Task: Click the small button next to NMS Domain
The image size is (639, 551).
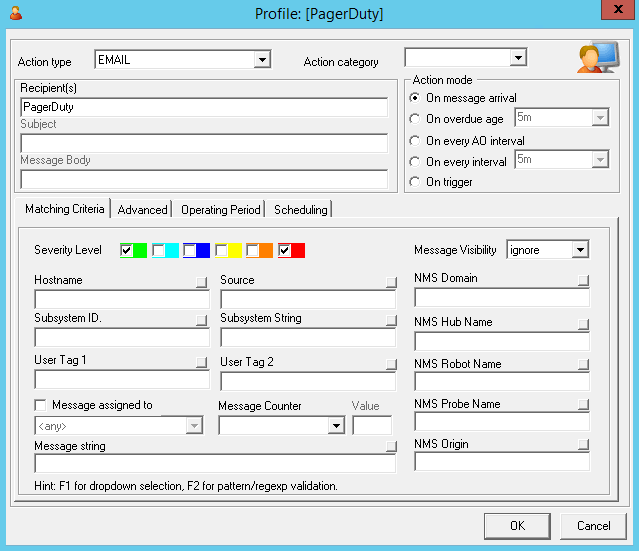Action: [x=583, y=281]
